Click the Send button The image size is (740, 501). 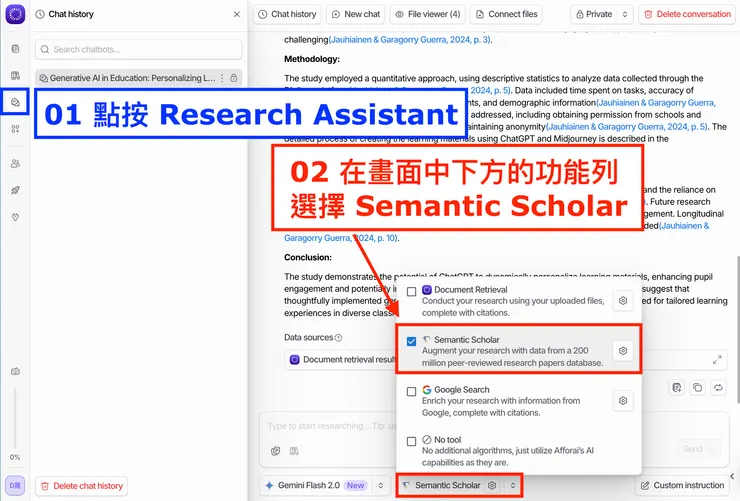click(699, 449)
